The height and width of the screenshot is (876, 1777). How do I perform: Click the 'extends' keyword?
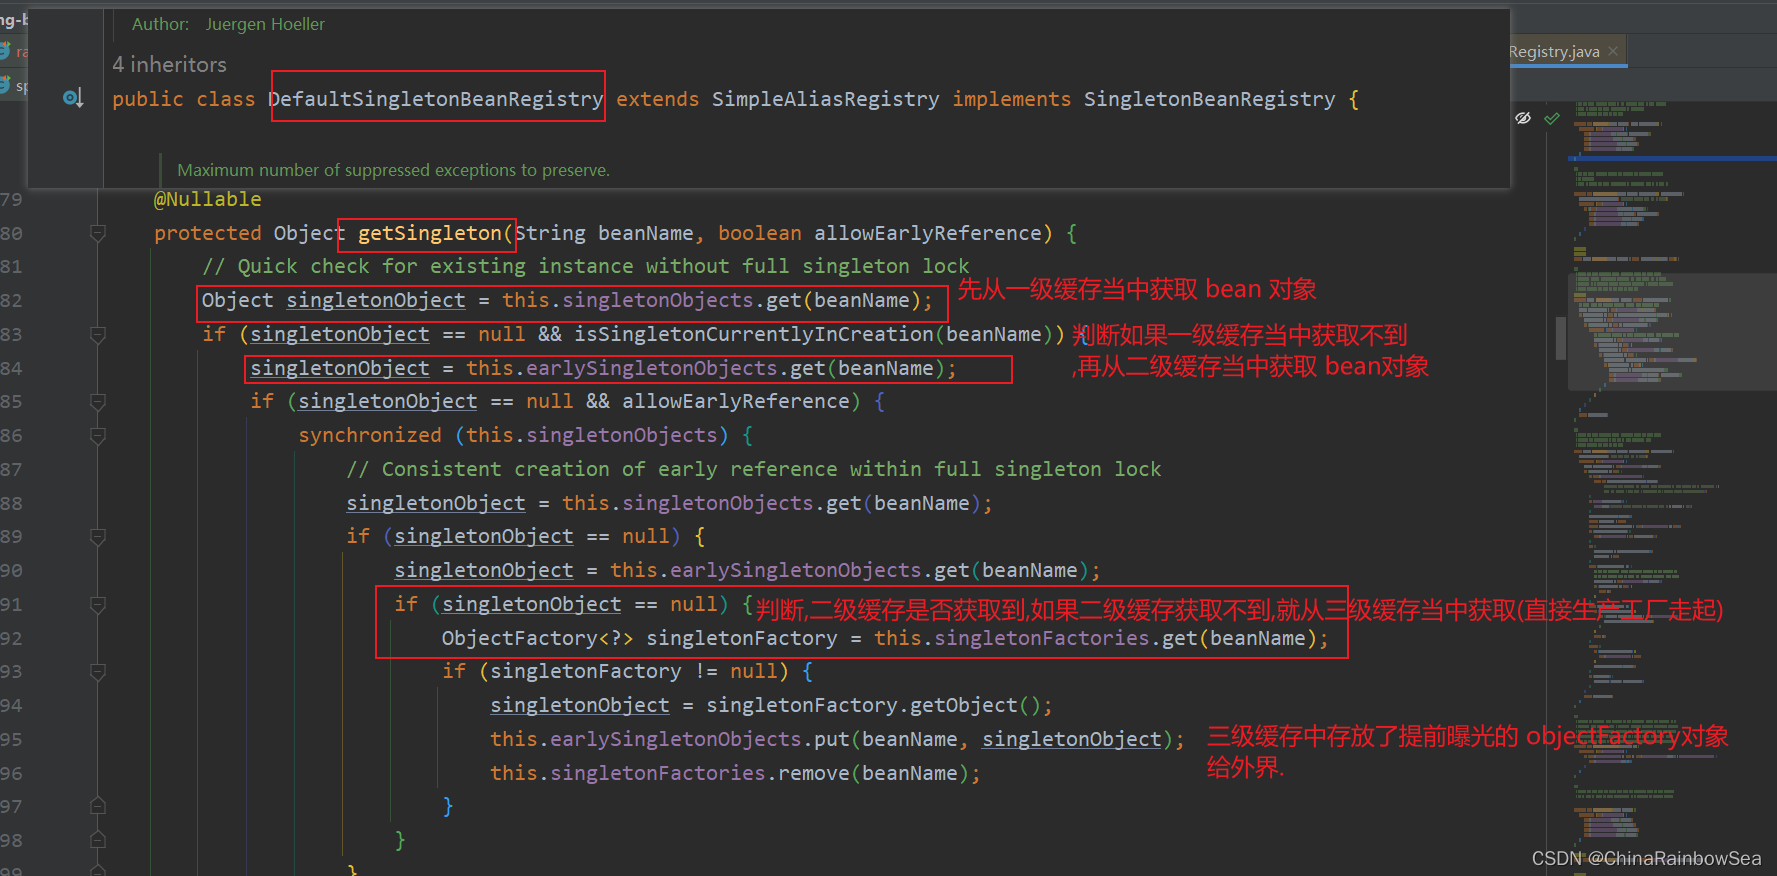coord(657,99)
